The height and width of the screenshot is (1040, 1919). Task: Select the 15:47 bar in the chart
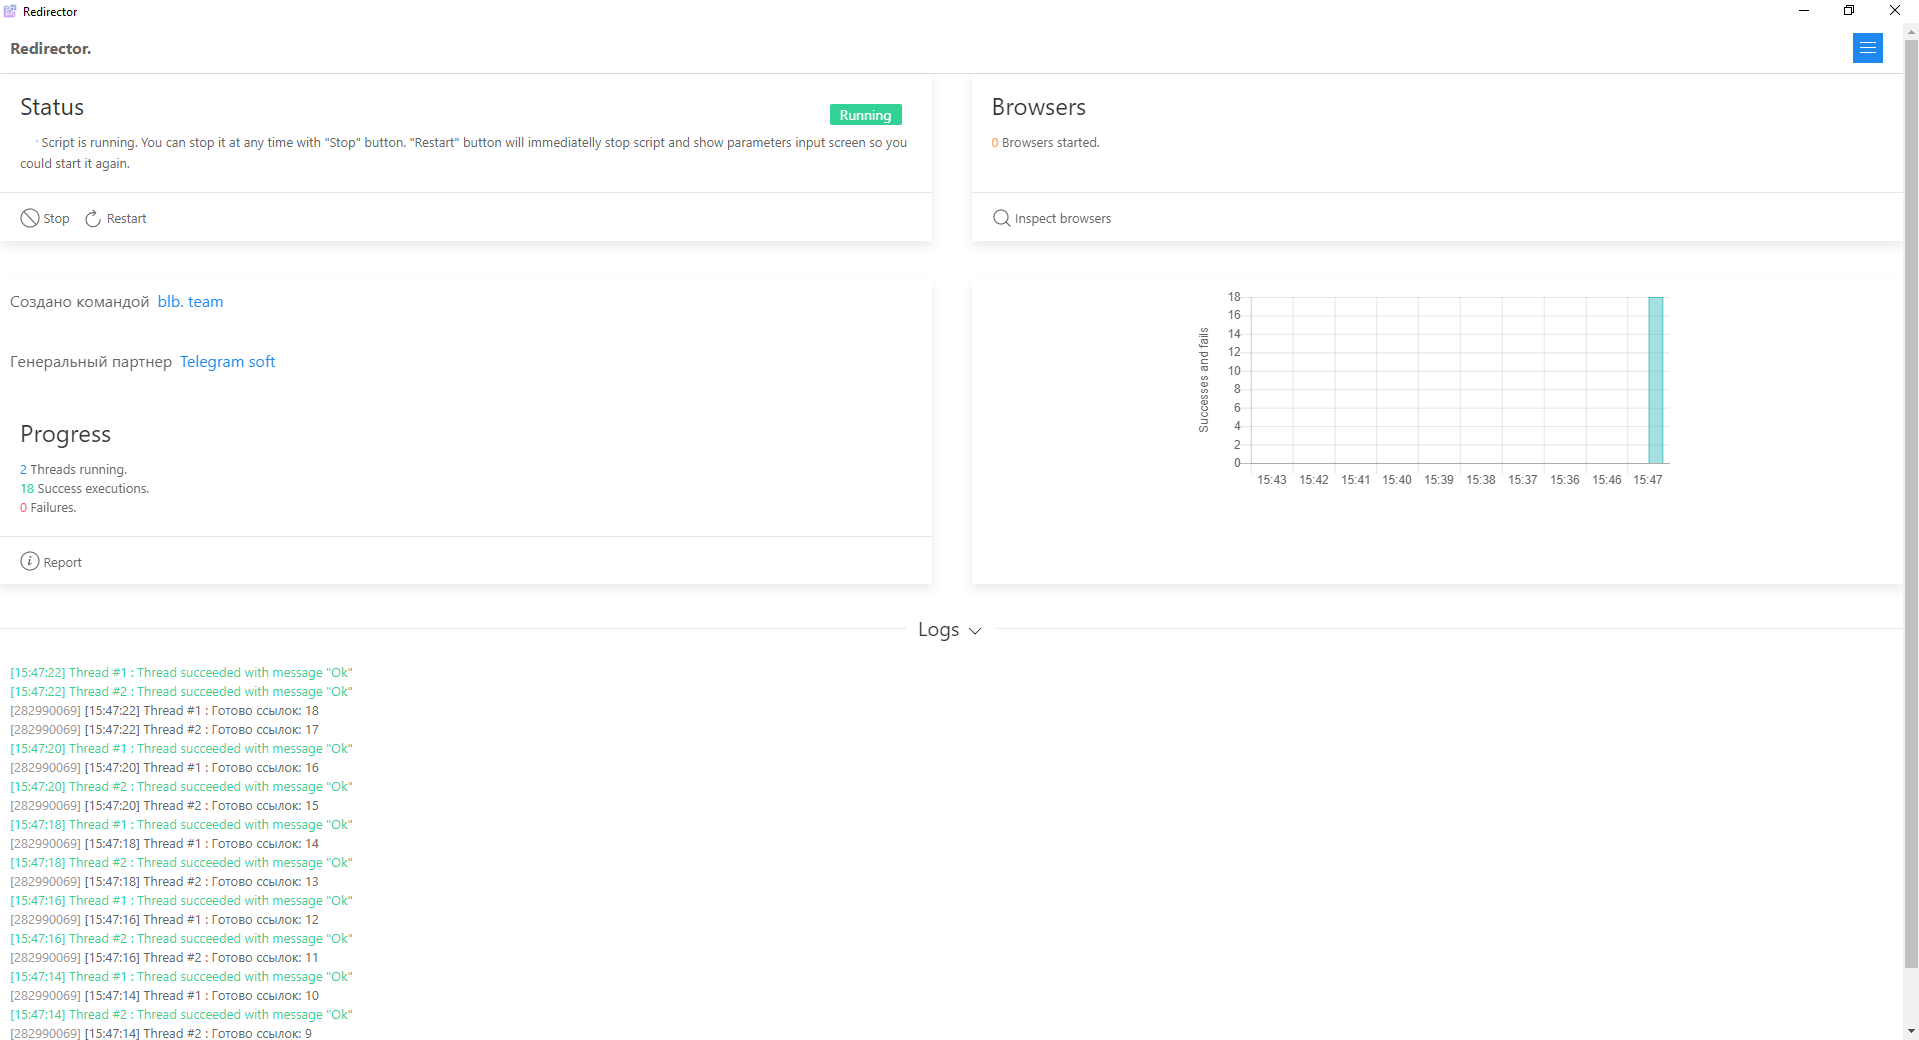(x=1655, y=380)
